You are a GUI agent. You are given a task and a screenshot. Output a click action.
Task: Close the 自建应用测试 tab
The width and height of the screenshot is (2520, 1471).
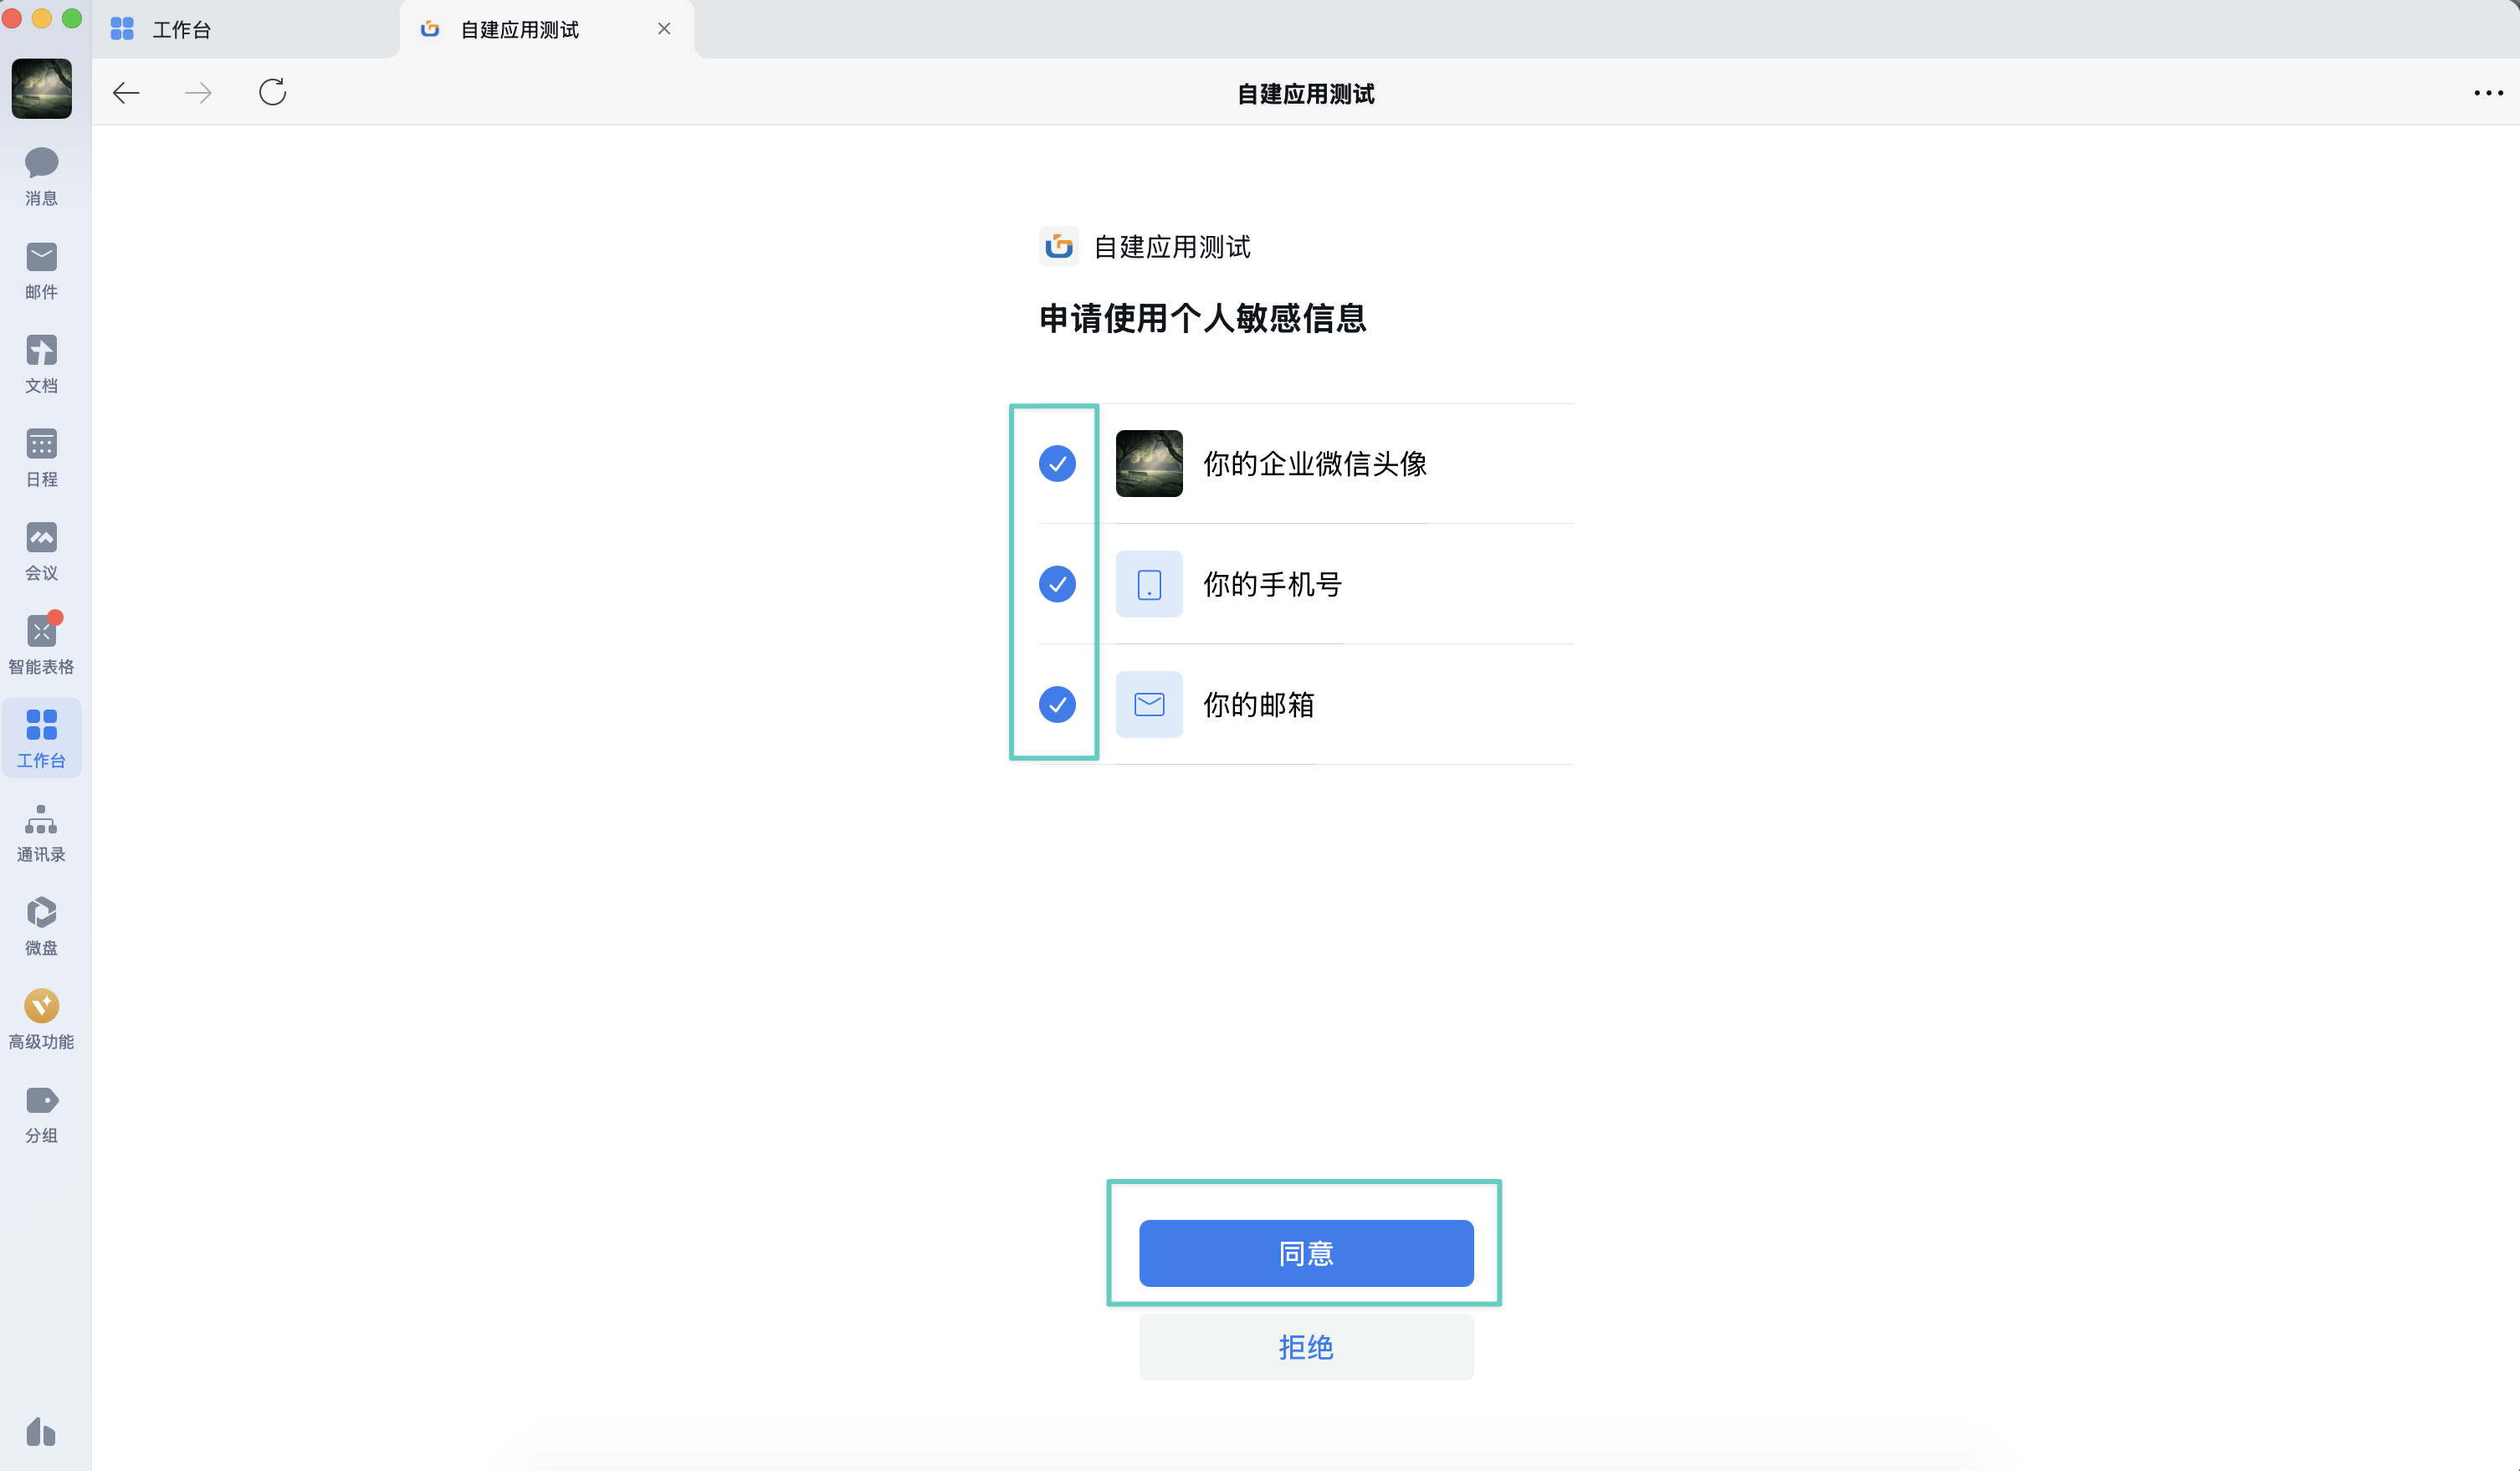[x=664, y=29]
